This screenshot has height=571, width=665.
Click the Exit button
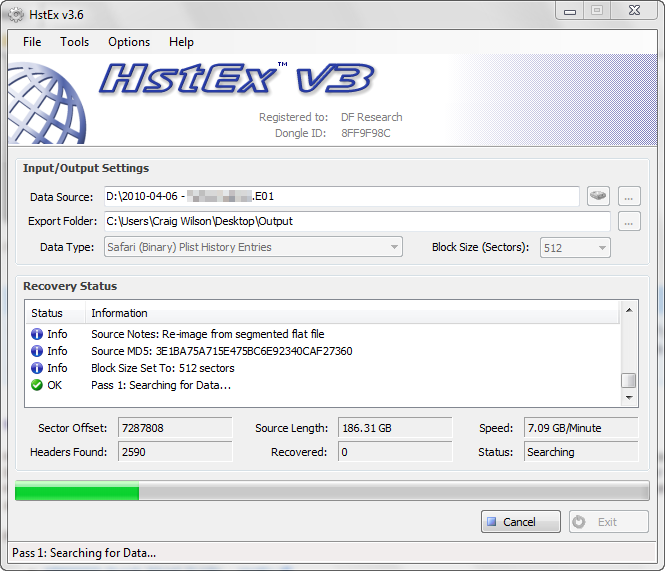coord(609,522)
